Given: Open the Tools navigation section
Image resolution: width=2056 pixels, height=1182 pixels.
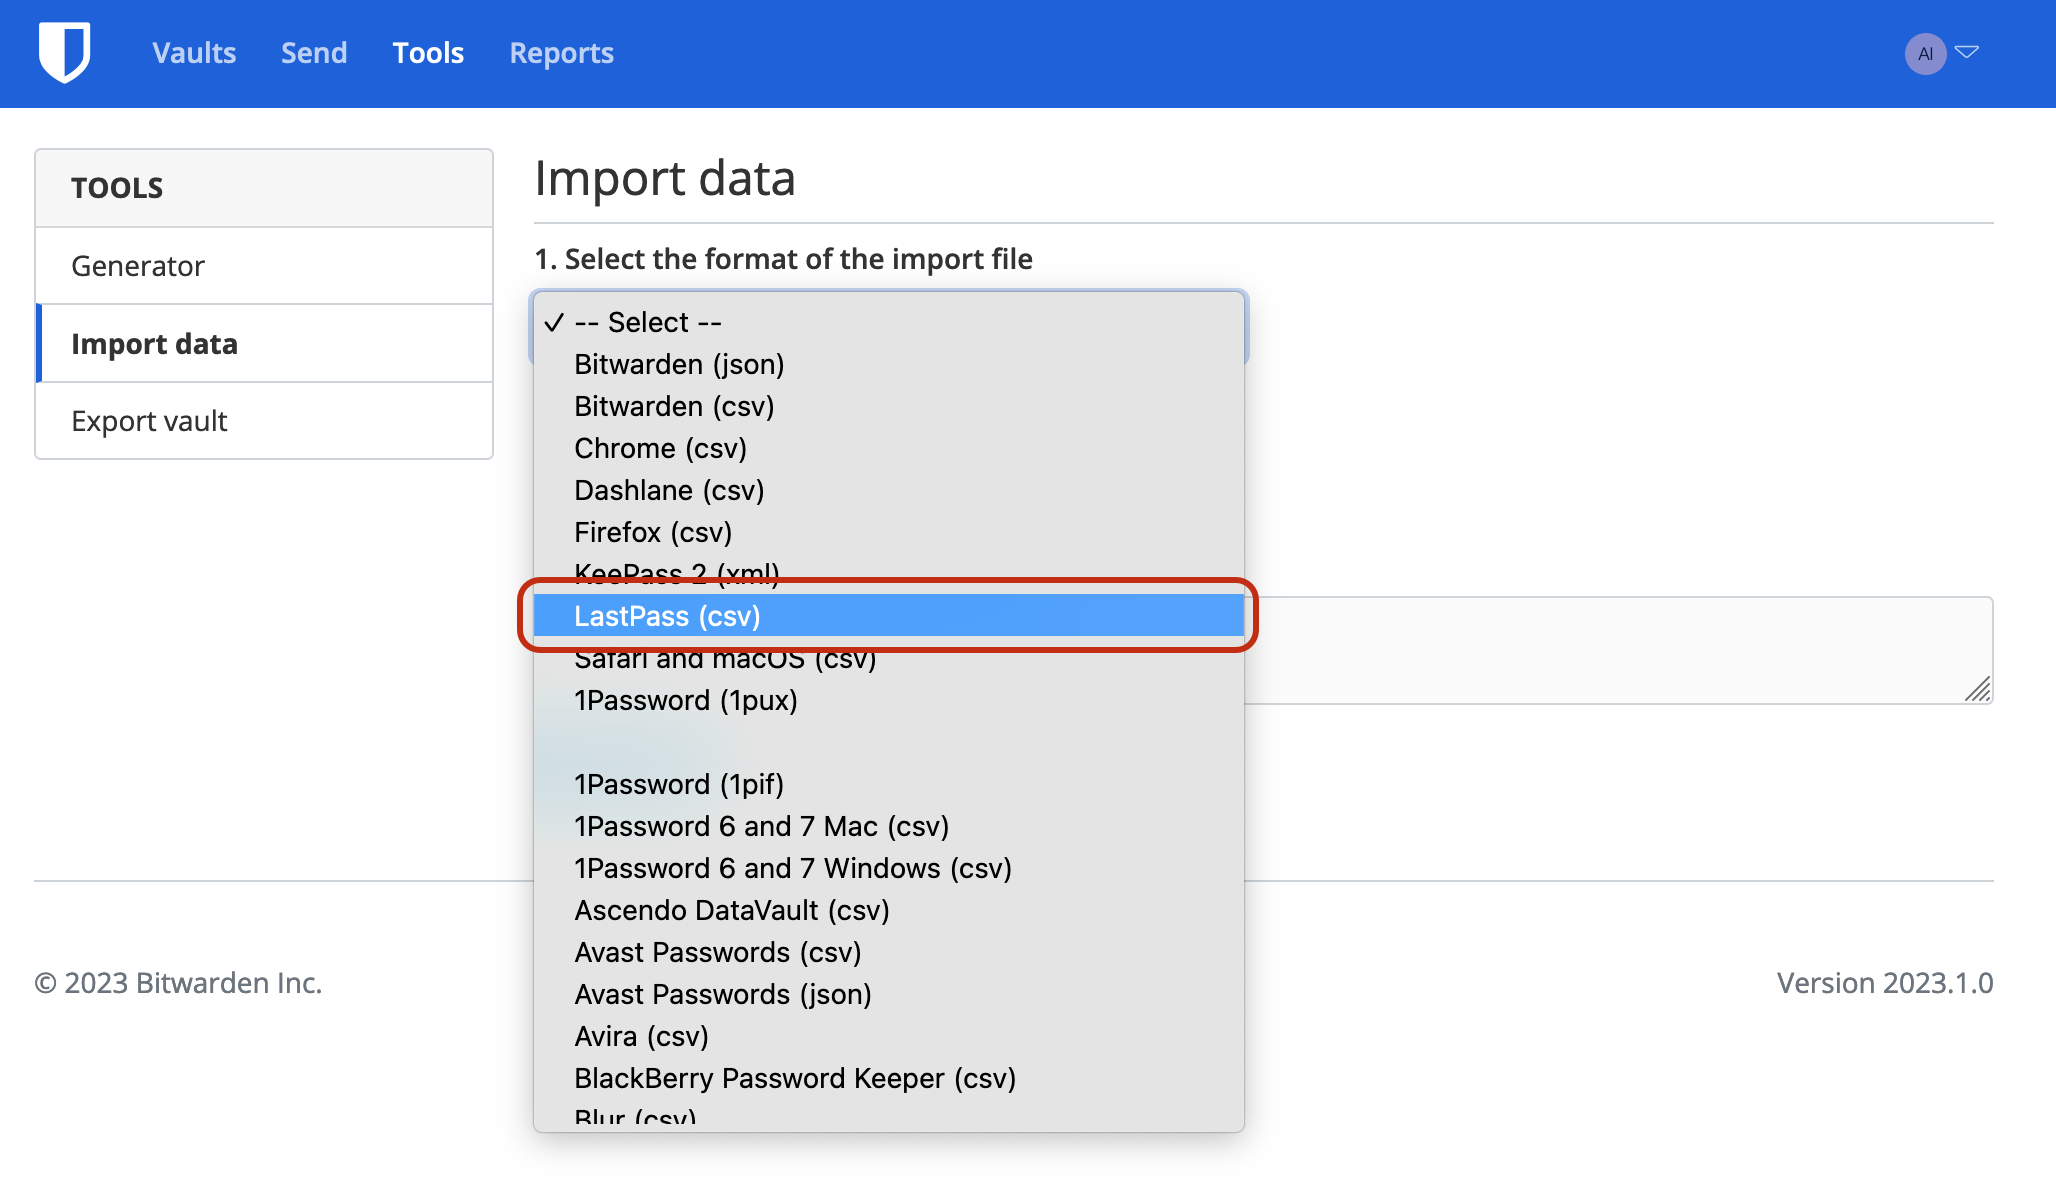Looking at the screenshot, I should pyautogui.click(x=428, y=52).
